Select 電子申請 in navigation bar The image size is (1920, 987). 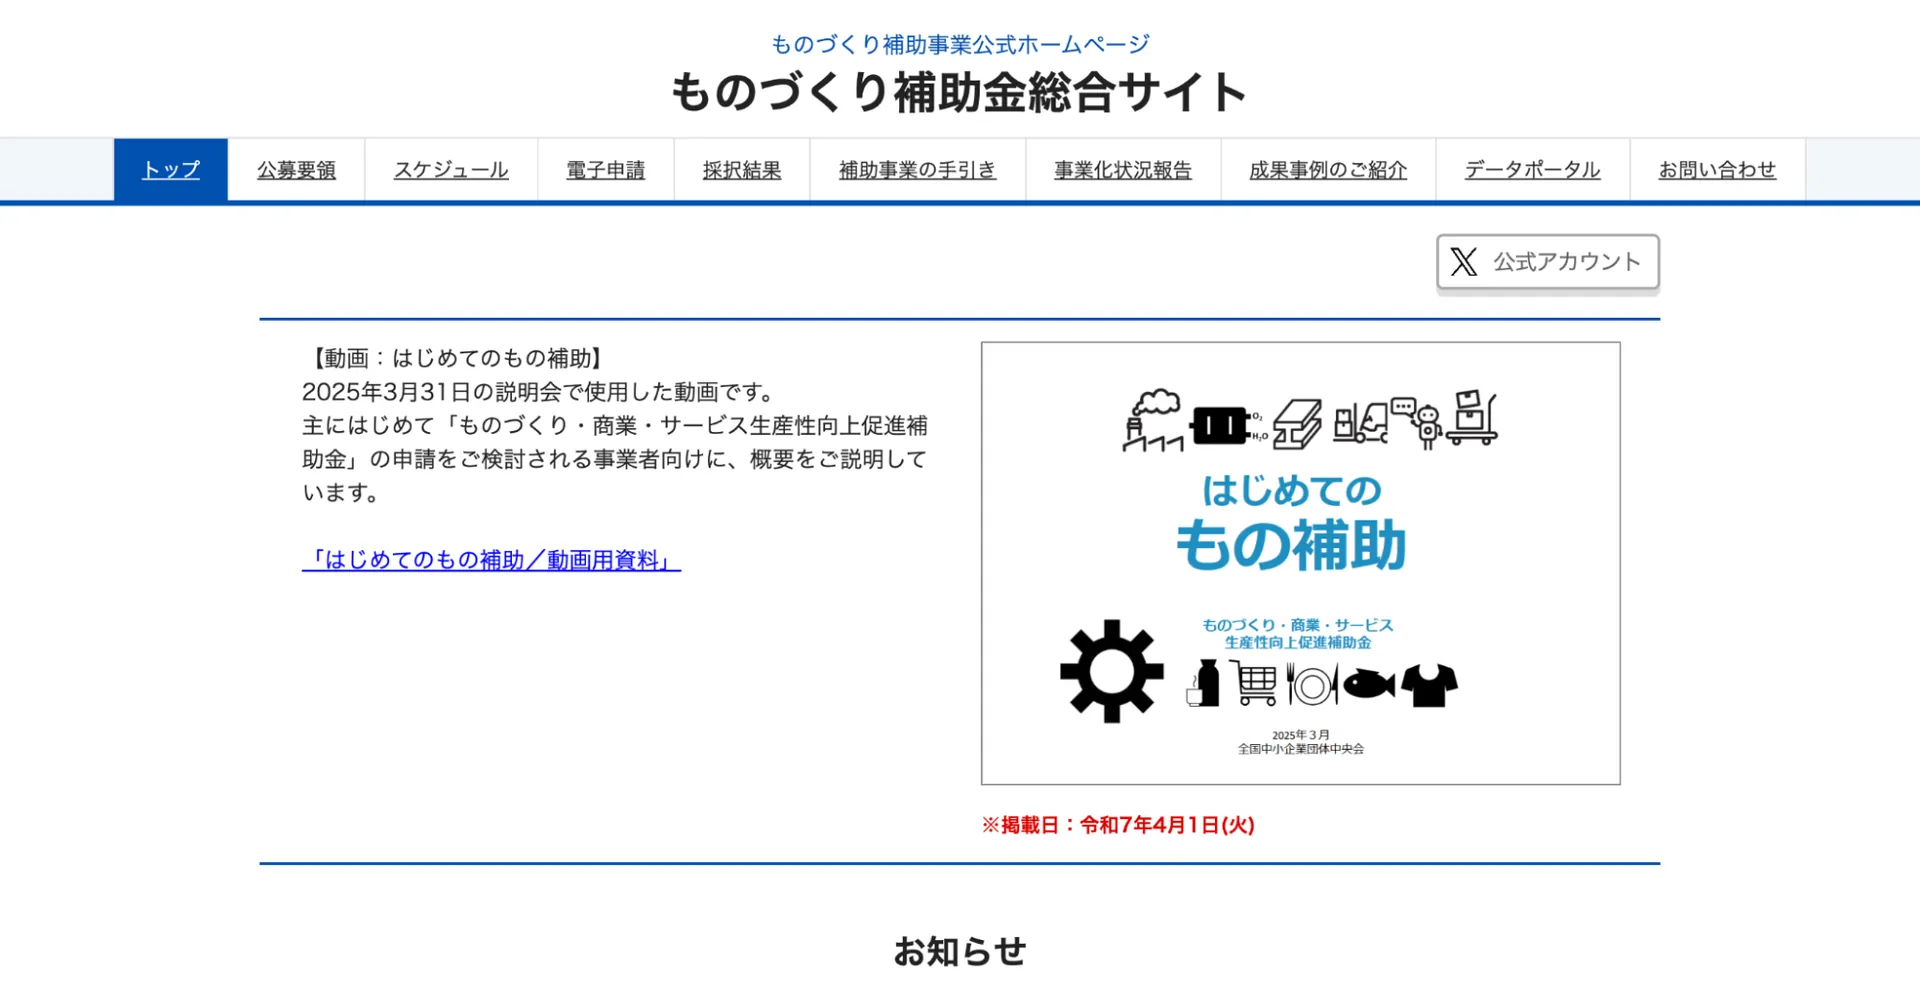point(606,170)
